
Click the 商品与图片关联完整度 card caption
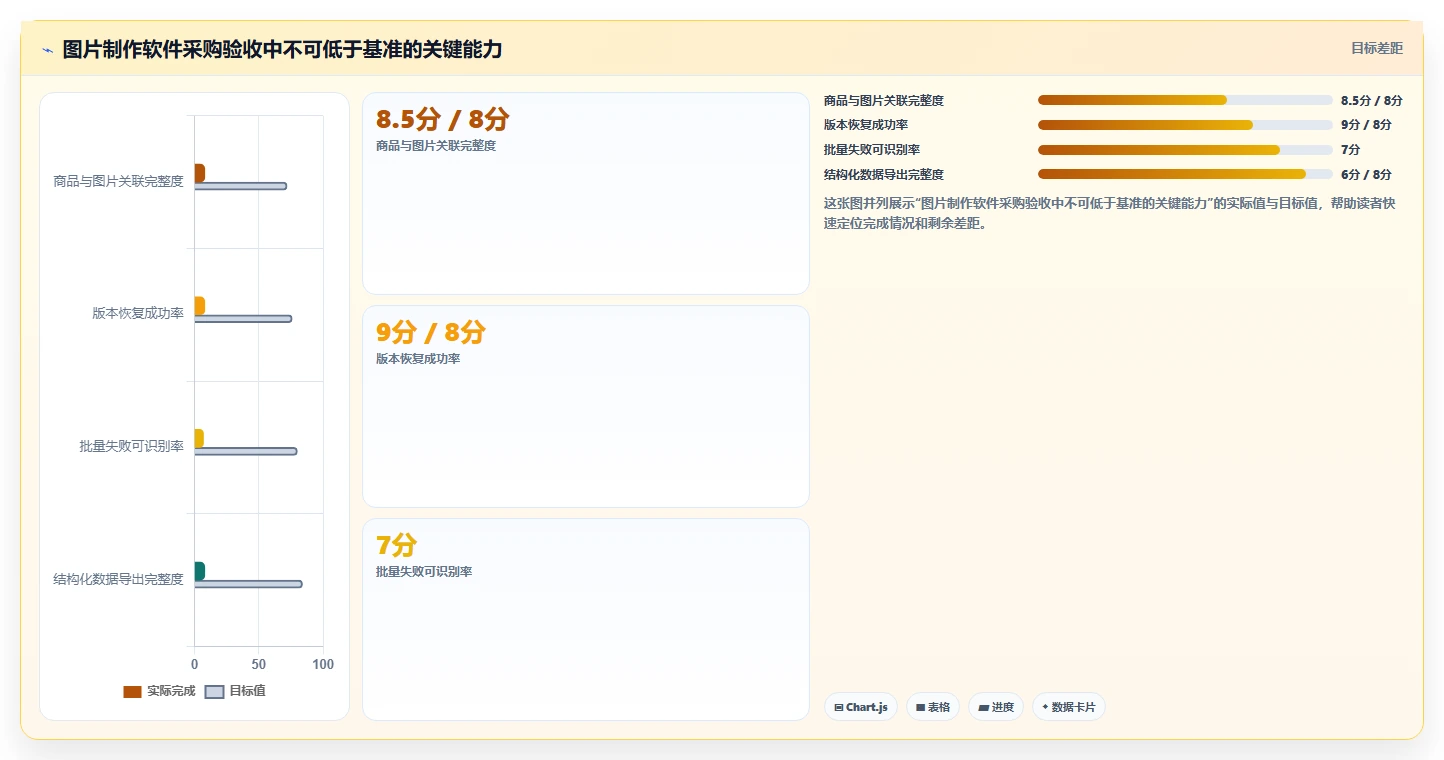click(436, 146)
